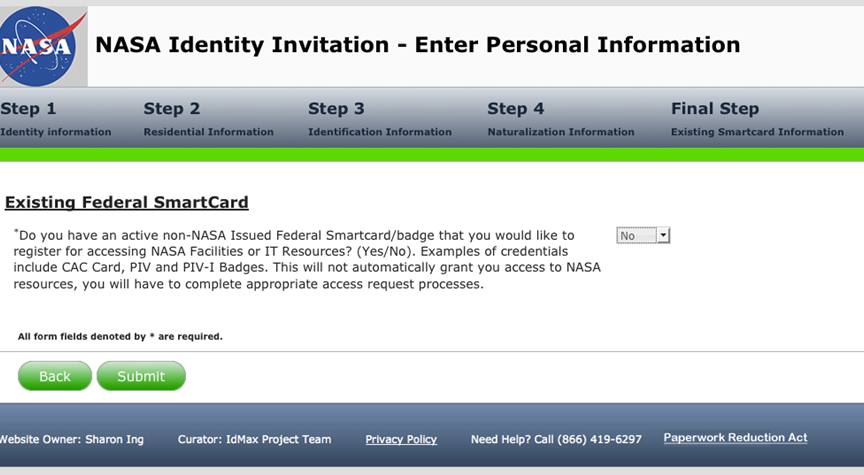Click the NASA Identity Invitation page title
The height and width of the screenshot is (475, 864).
417,45
